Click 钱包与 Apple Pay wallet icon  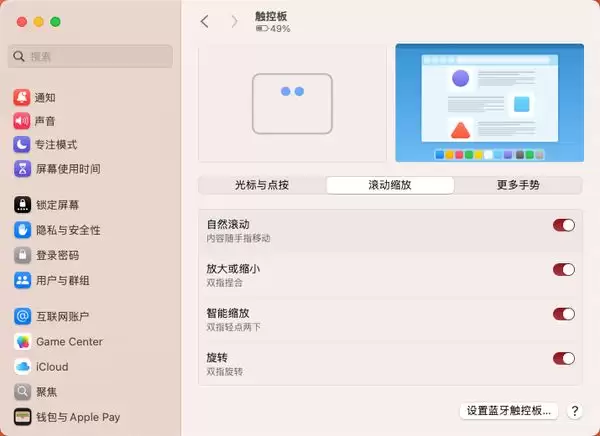[x=22, y=416]
